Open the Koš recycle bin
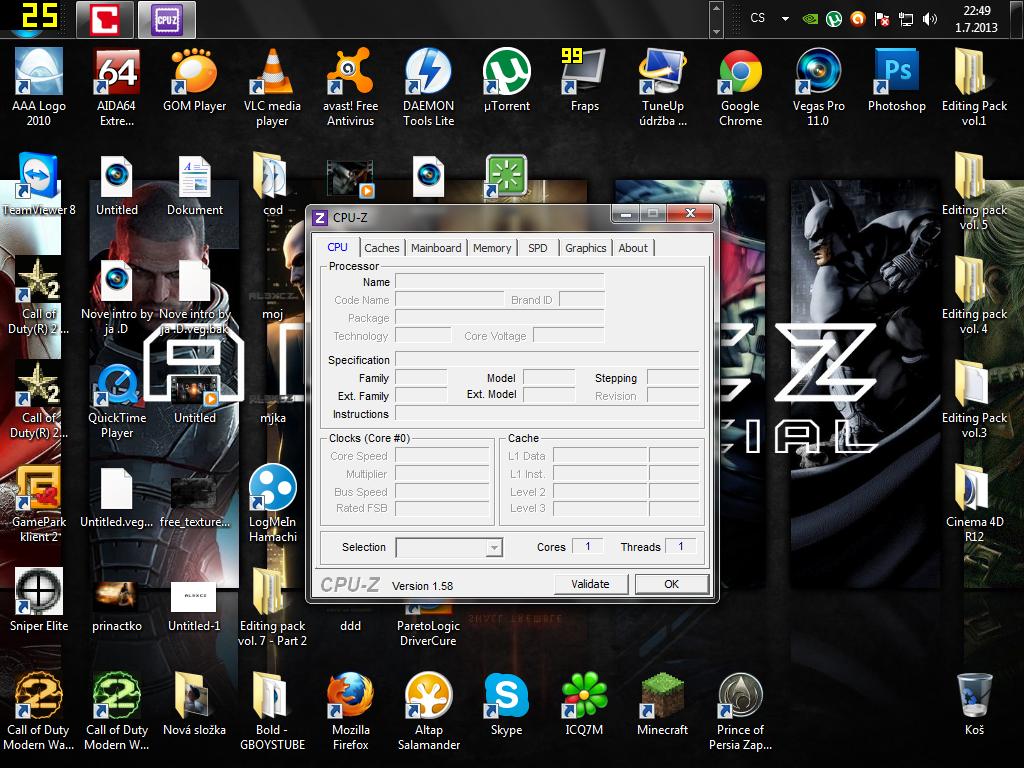This screenshot has width=1024, height=768. tap(974, 697)
